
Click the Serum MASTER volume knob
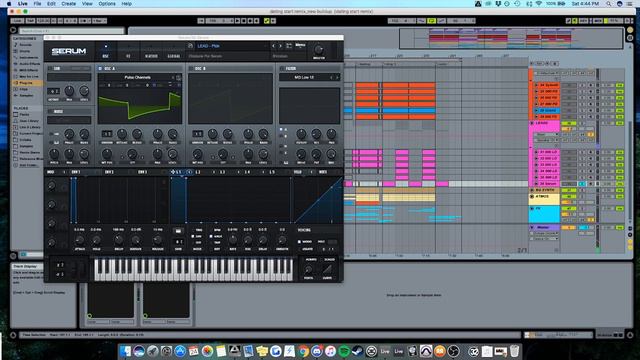pyautogui.click(x=319, y=50)
